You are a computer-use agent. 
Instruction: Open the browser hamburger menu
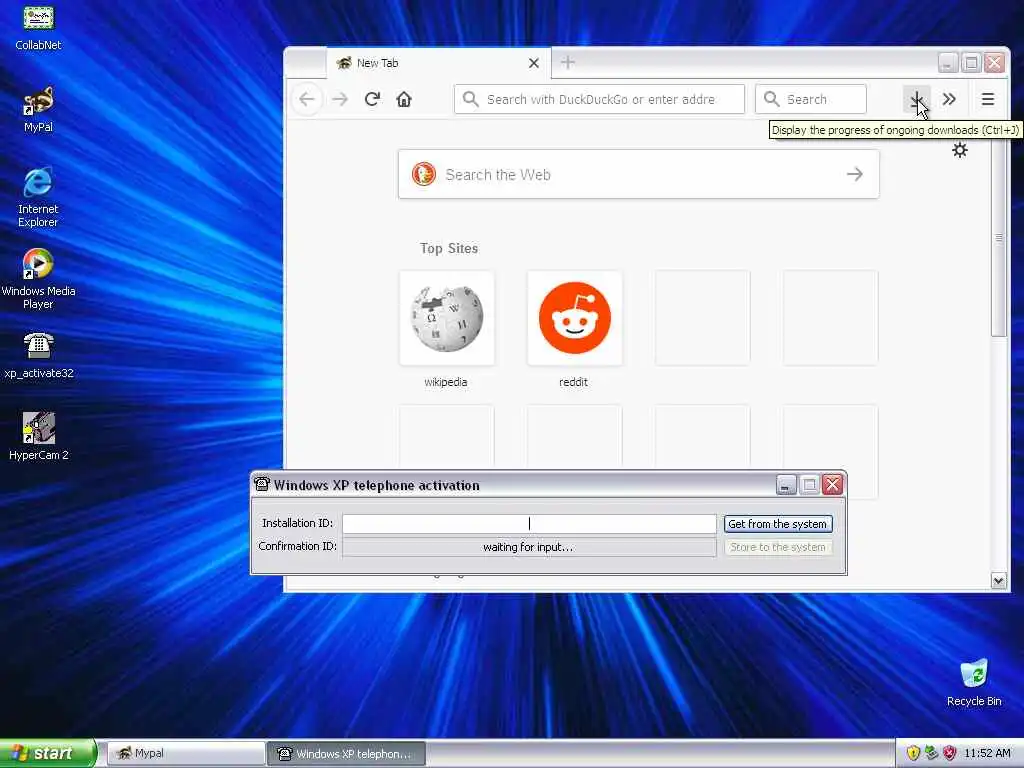987,99
